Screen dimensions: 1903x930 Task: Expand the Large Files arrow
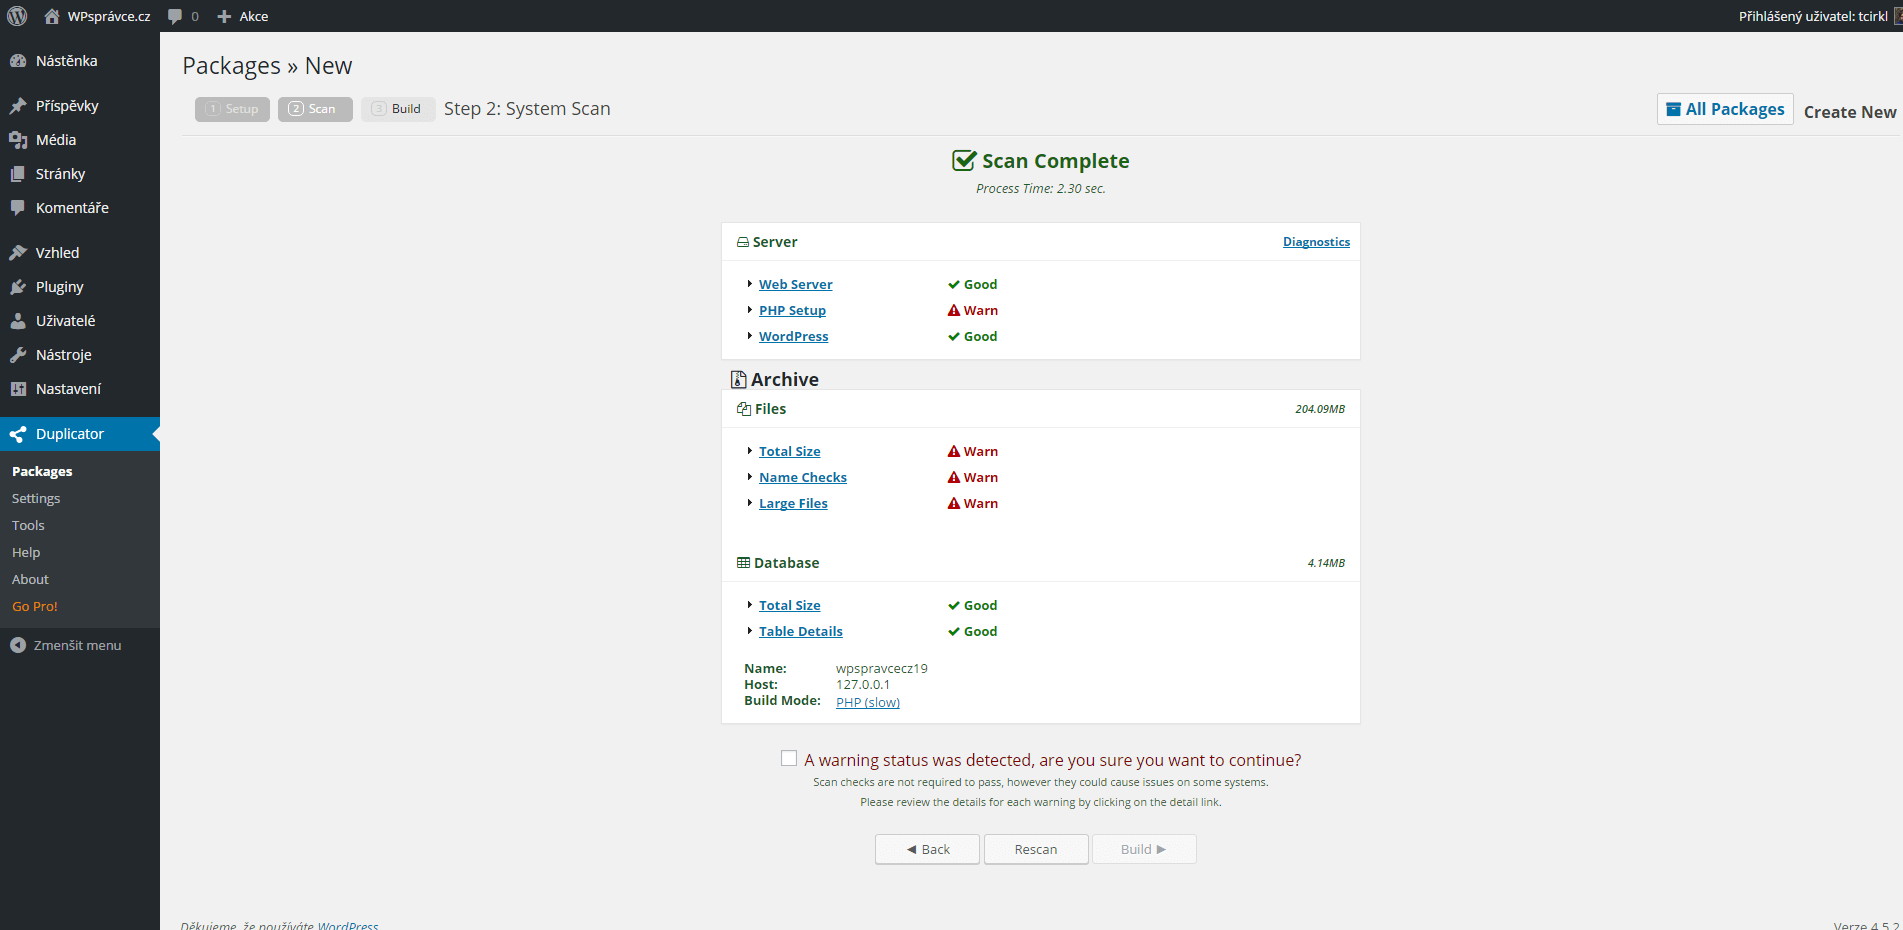pos(750,503)
